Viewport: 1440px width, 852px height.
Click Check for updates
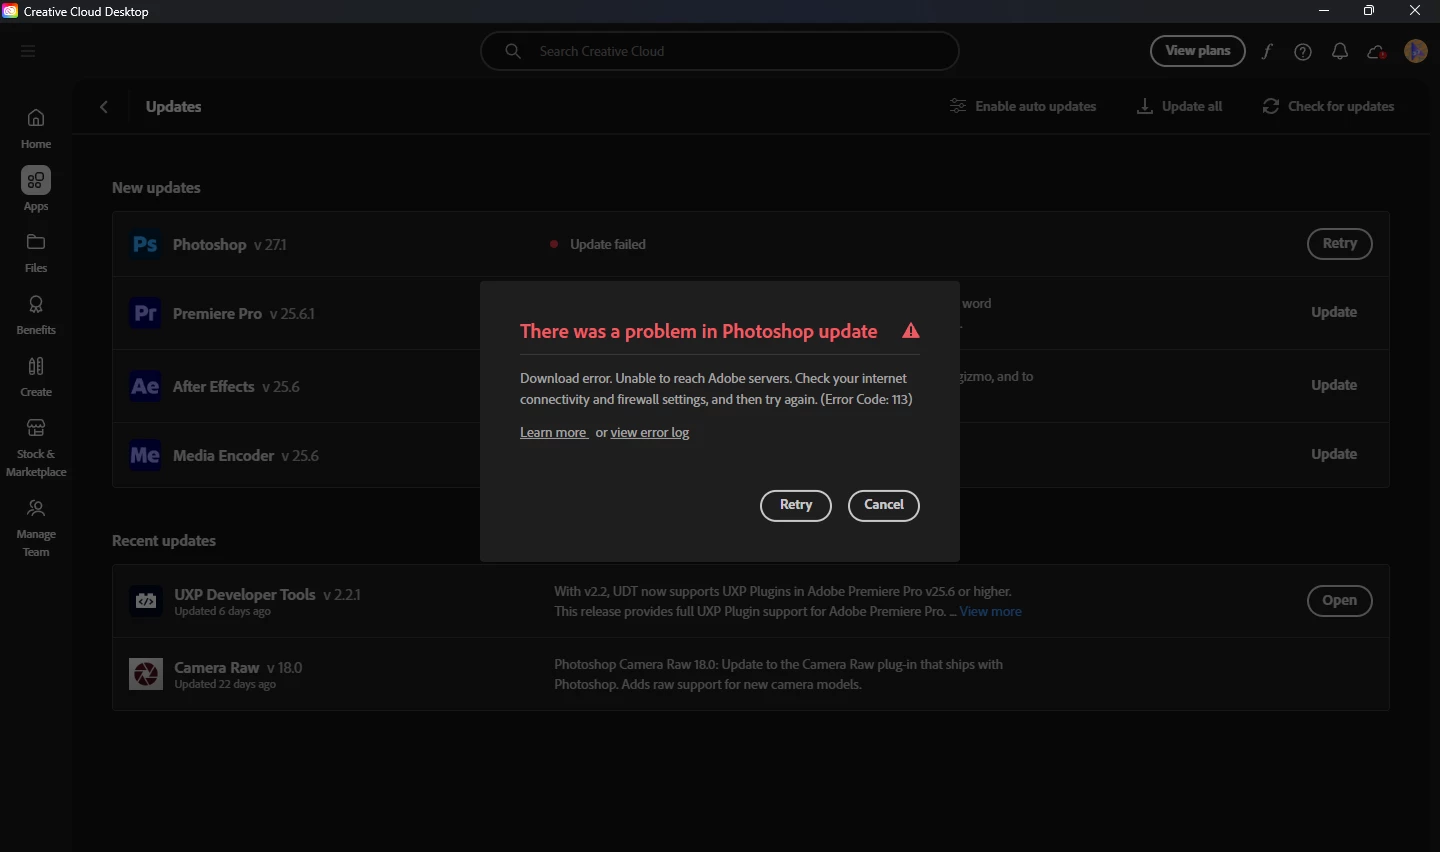1328,106
